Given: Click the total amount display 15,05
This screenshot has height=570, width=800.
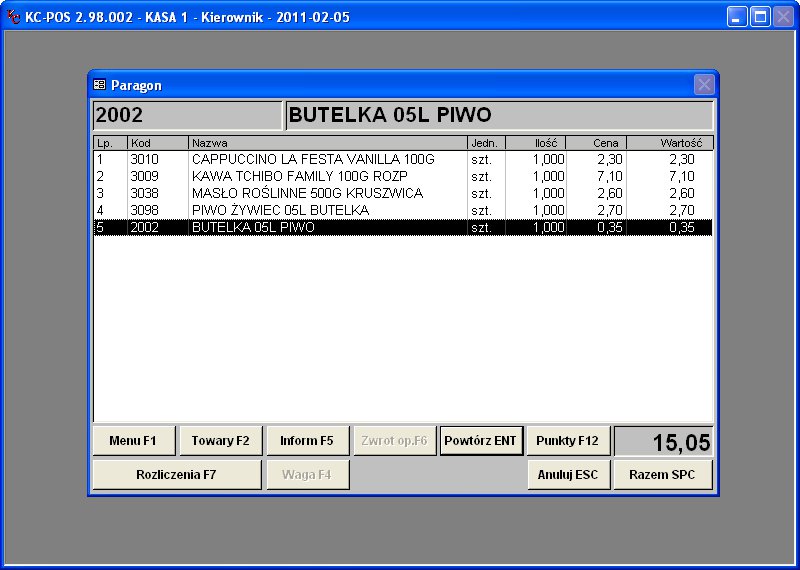Looking at the screenshot, I should 663,441.
